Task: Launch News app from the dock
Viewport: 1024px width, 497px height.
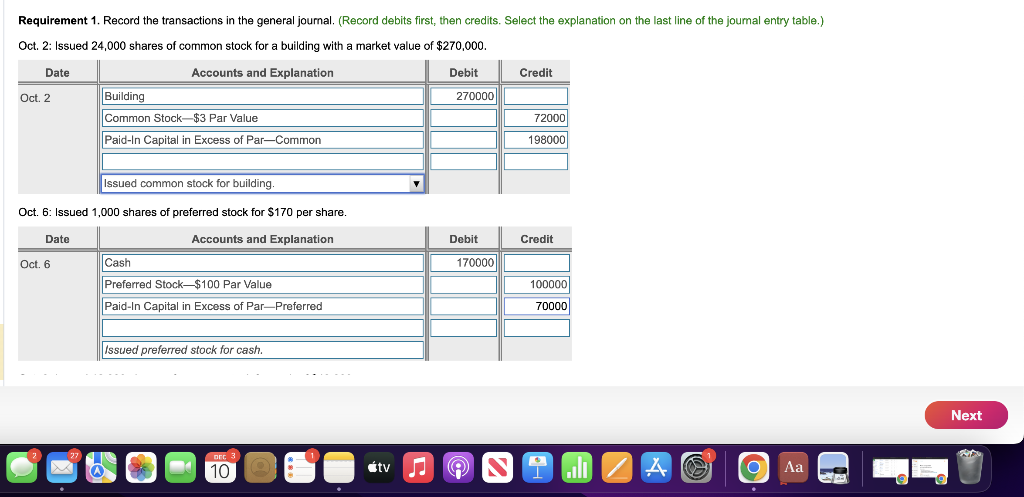Action: click(498, 468)
